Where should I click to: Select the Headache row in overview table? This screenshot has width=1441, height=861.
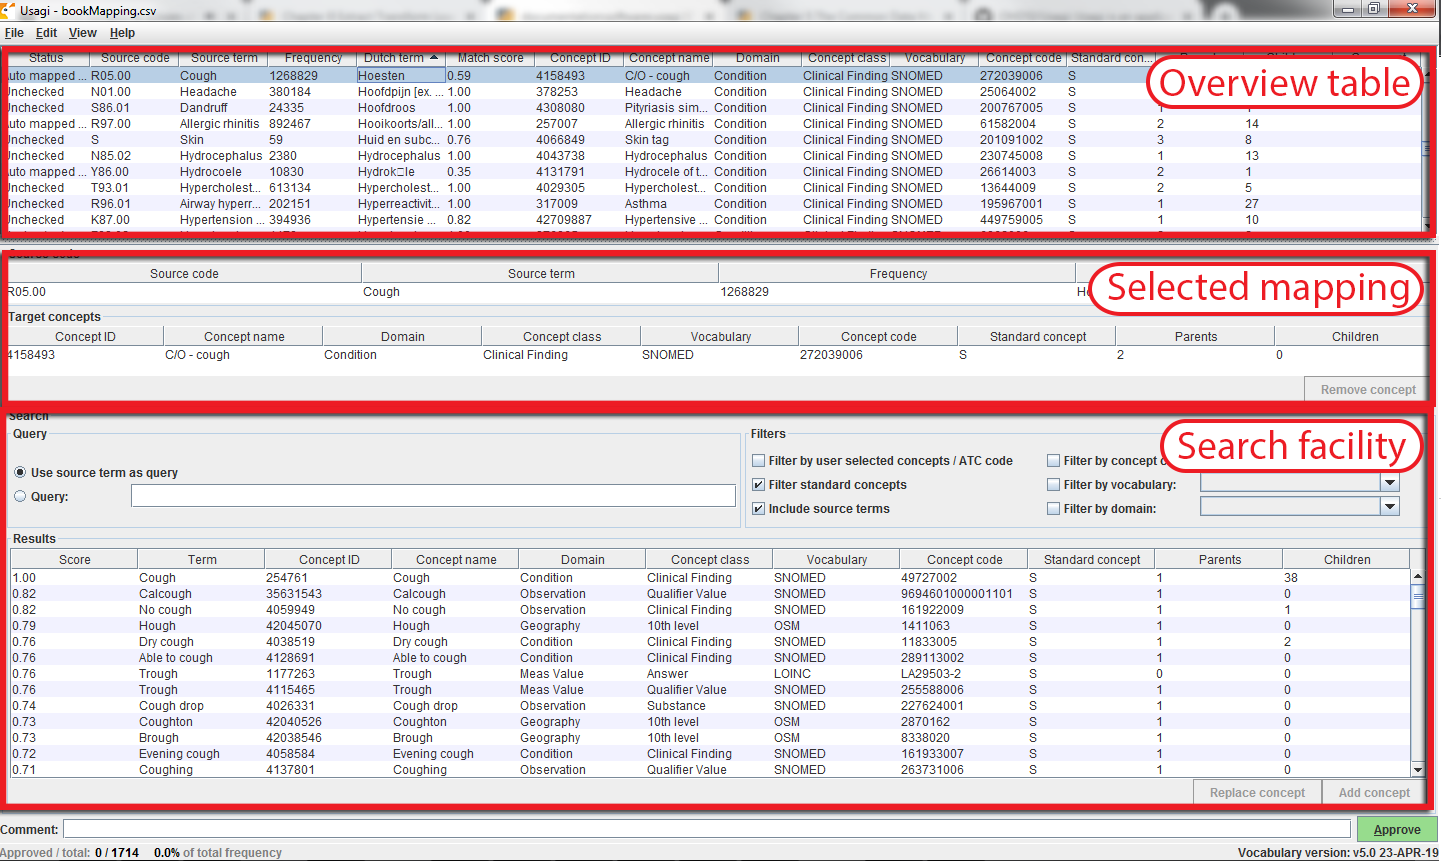click(712, 92)
